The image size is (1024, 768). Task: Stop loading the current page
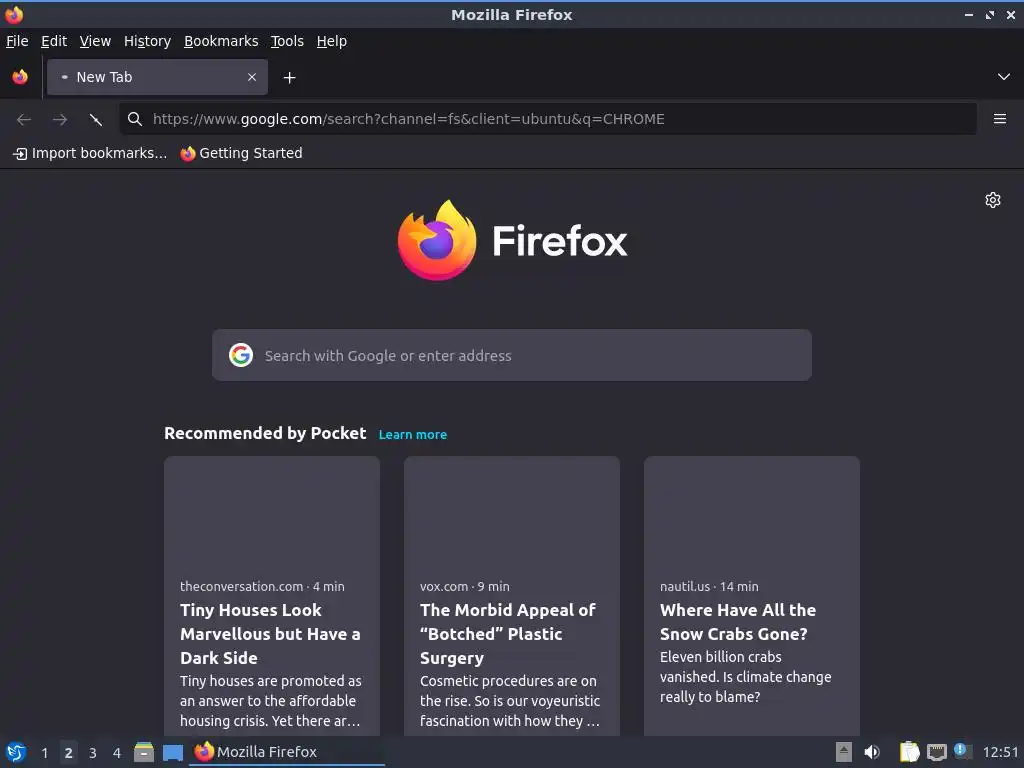point(95,119)
